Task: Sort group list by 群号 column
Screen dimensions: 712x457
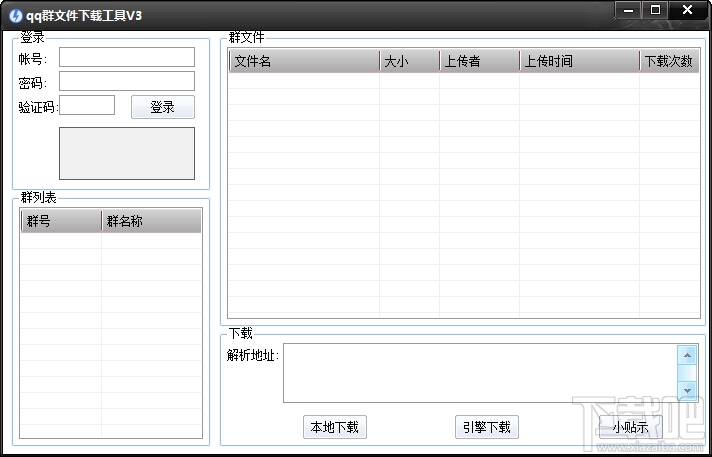Action: point(61,221)
